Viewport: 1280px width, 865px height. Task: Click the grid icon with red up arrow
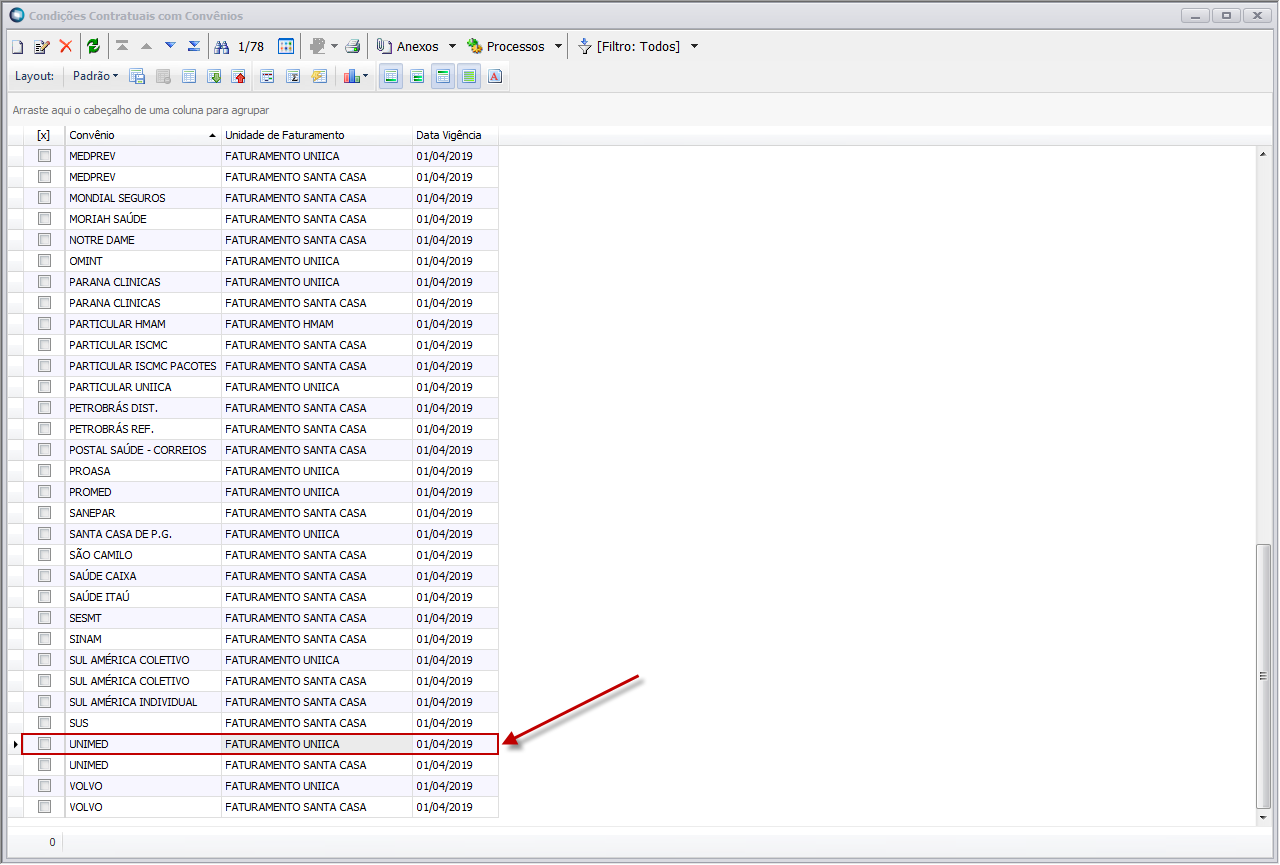coord(238,76)
